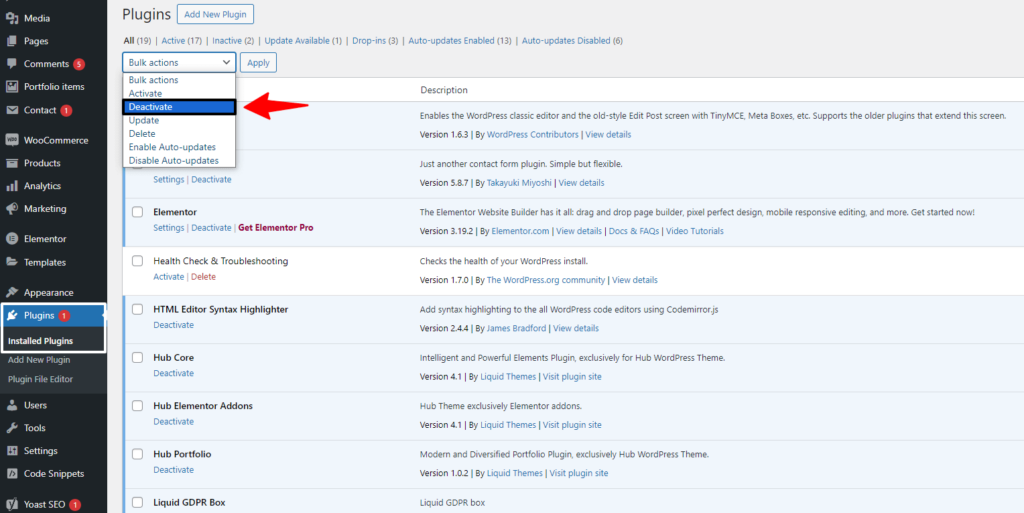The image size is (1024, 513).
Task: Choose Activate from bulk actions list
Action: [179, 93]
